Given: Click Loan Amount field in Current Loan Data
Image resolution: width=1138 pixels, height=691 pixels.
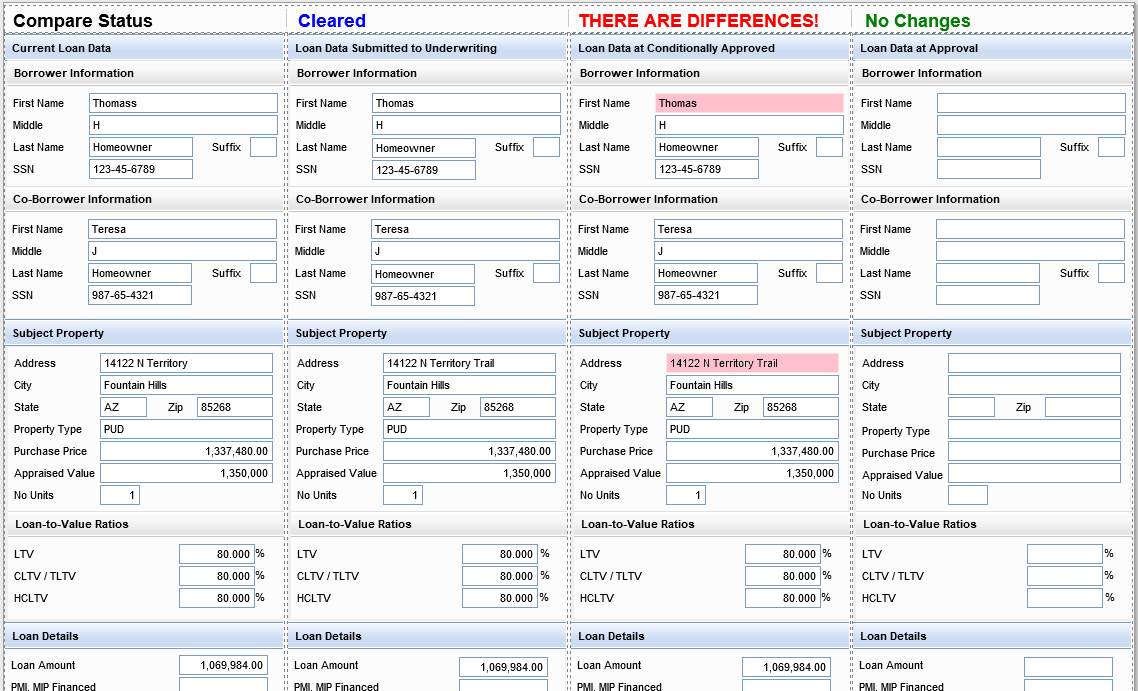Looking at the screenshot, I should coord(224,665).
